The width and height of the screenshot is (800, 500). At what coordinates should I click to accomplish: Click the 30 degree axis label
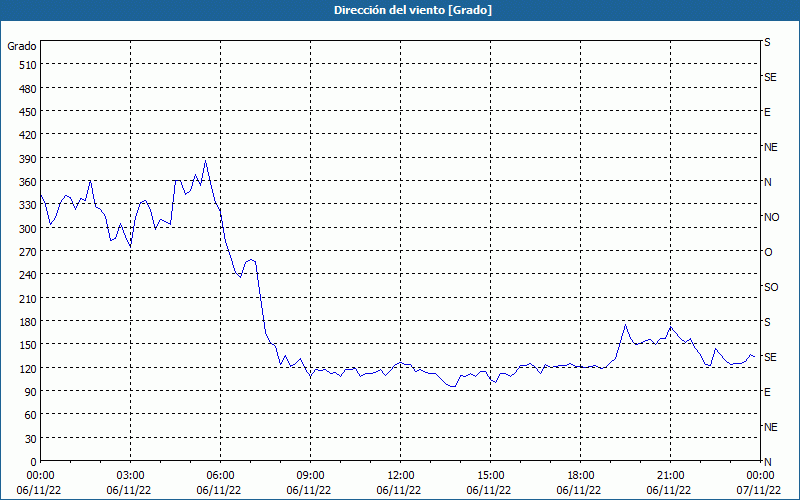point(31,439)
